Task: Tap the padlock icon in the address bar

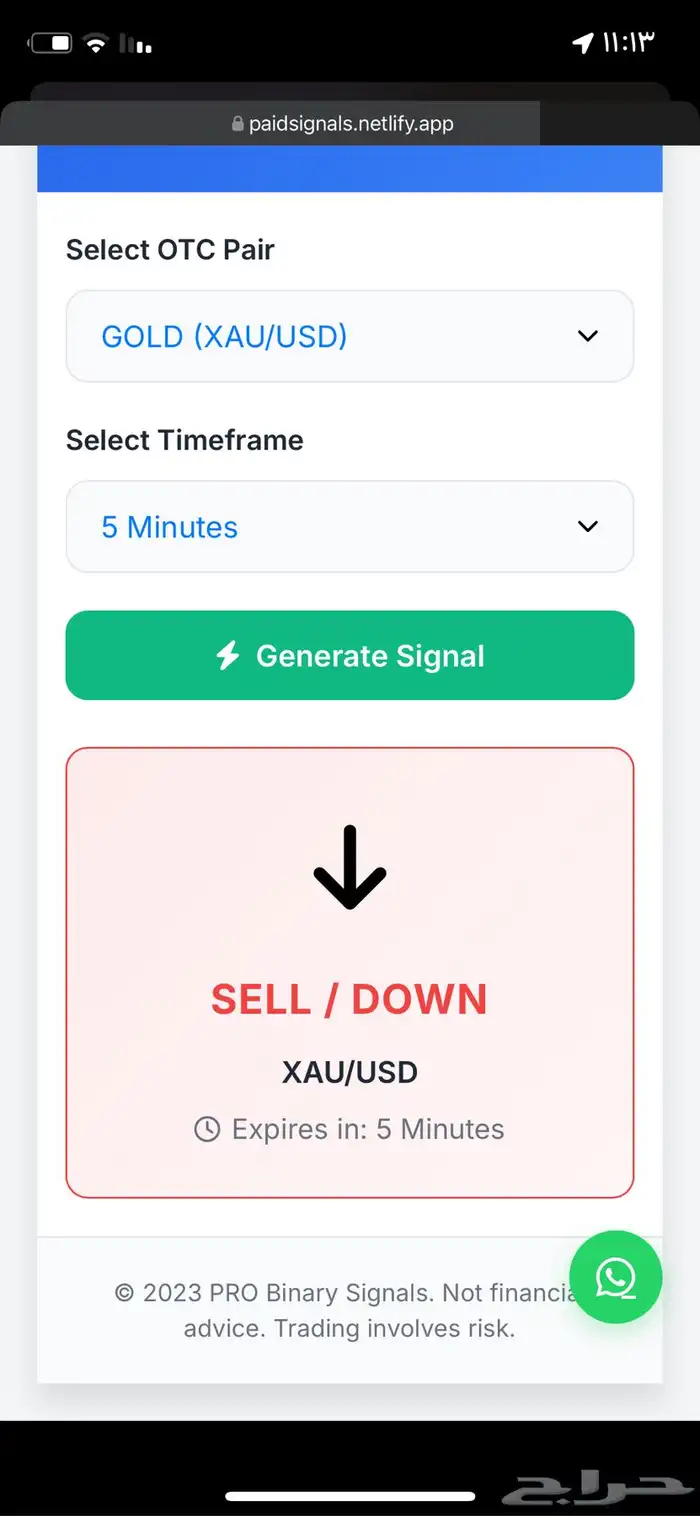Action: (237, 125)
